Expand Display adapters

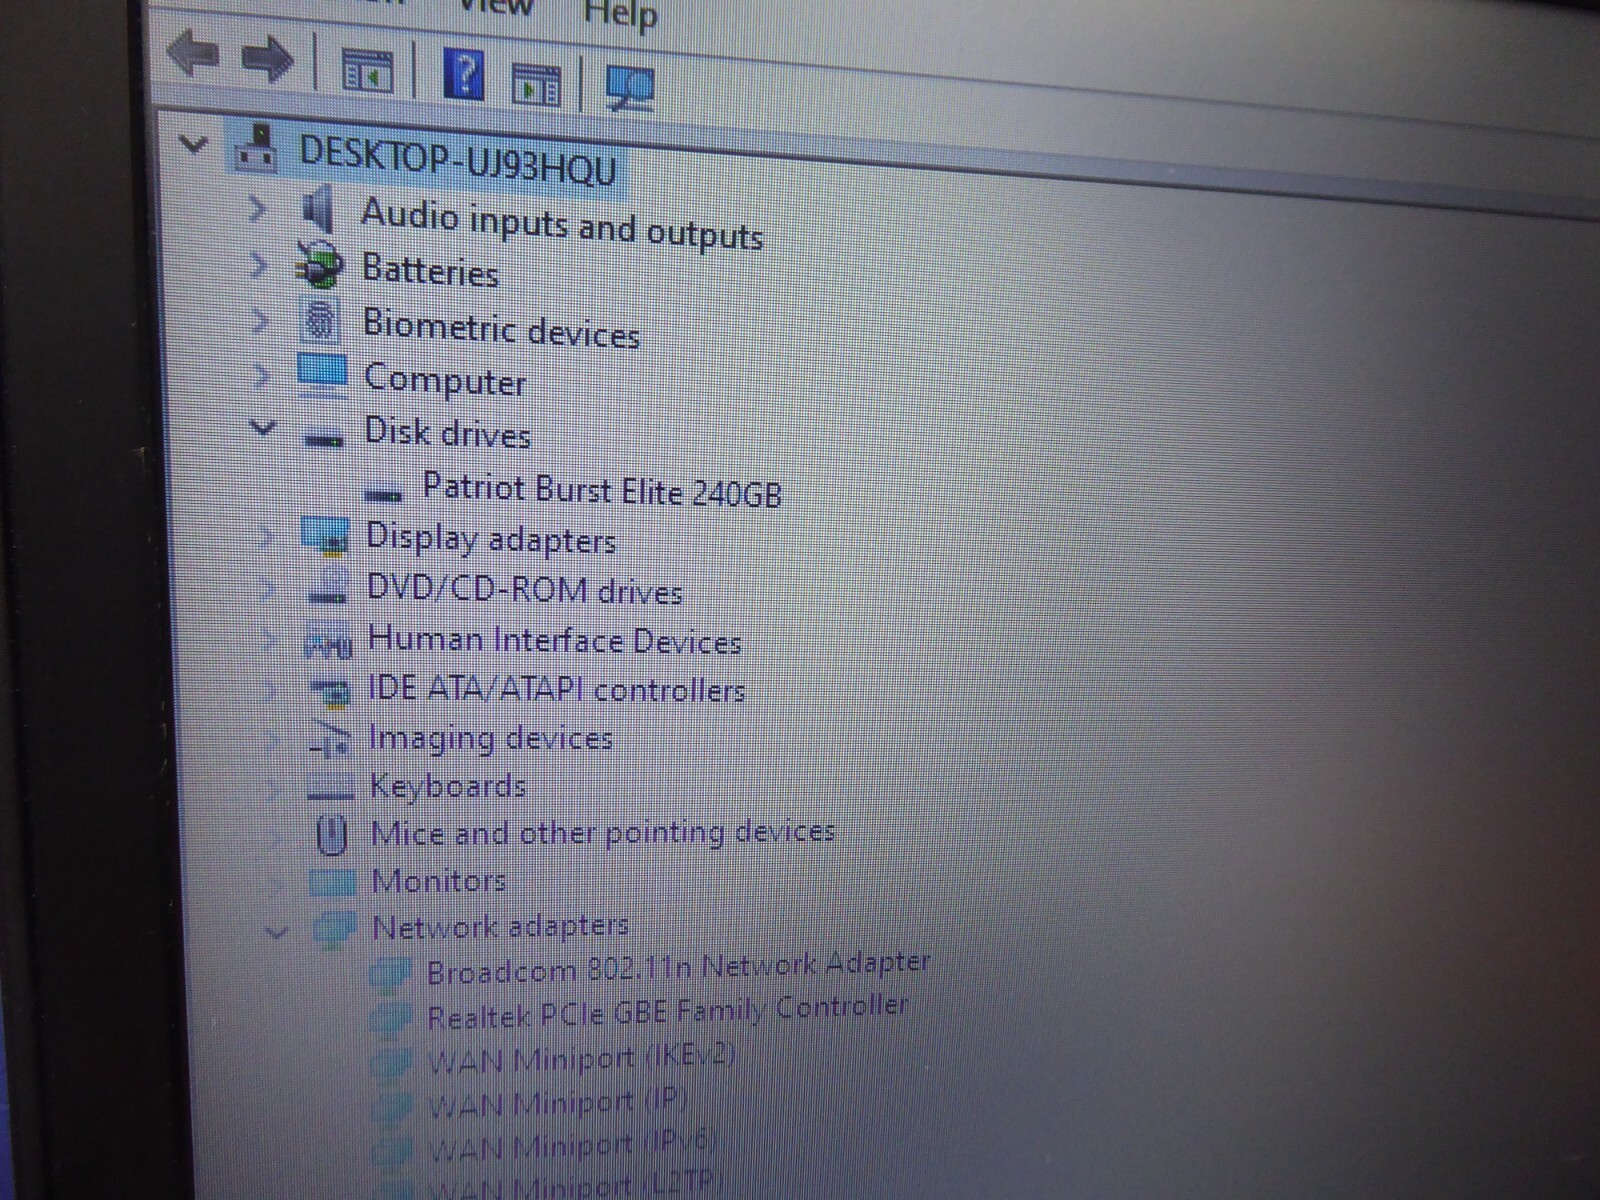[266, 537]
